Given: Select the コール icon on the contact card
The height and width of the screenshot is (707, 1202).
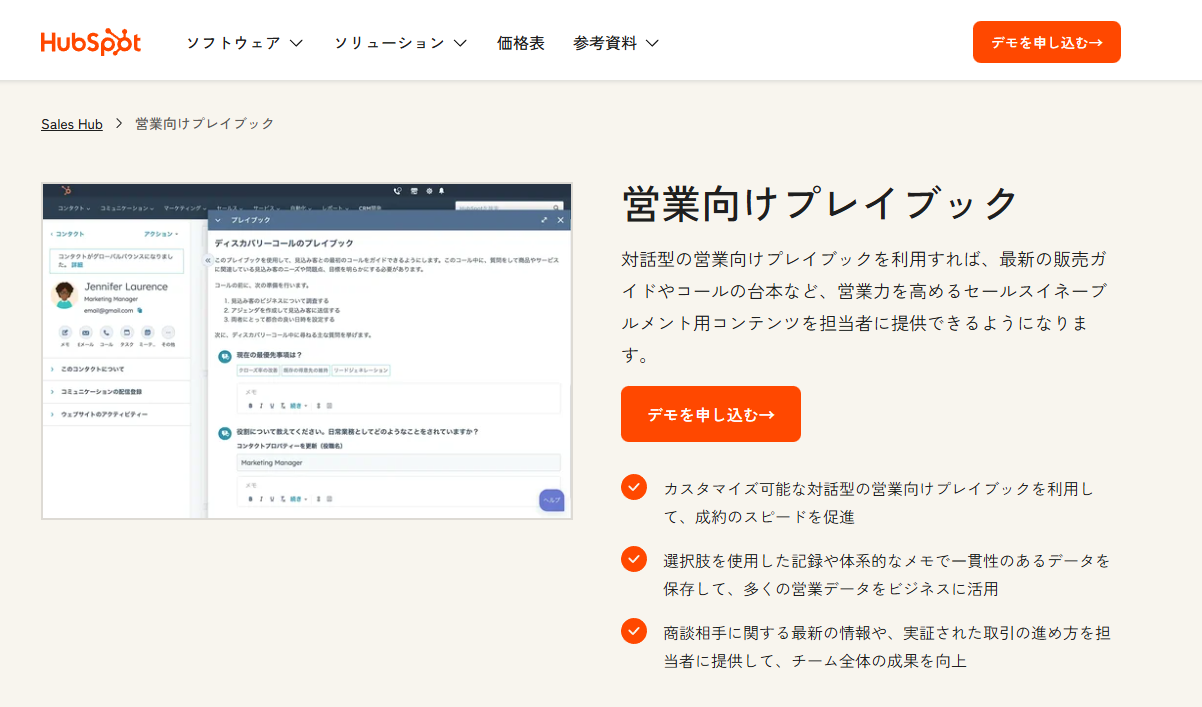Looking at the screenshot, I should [x=105, y=335].
